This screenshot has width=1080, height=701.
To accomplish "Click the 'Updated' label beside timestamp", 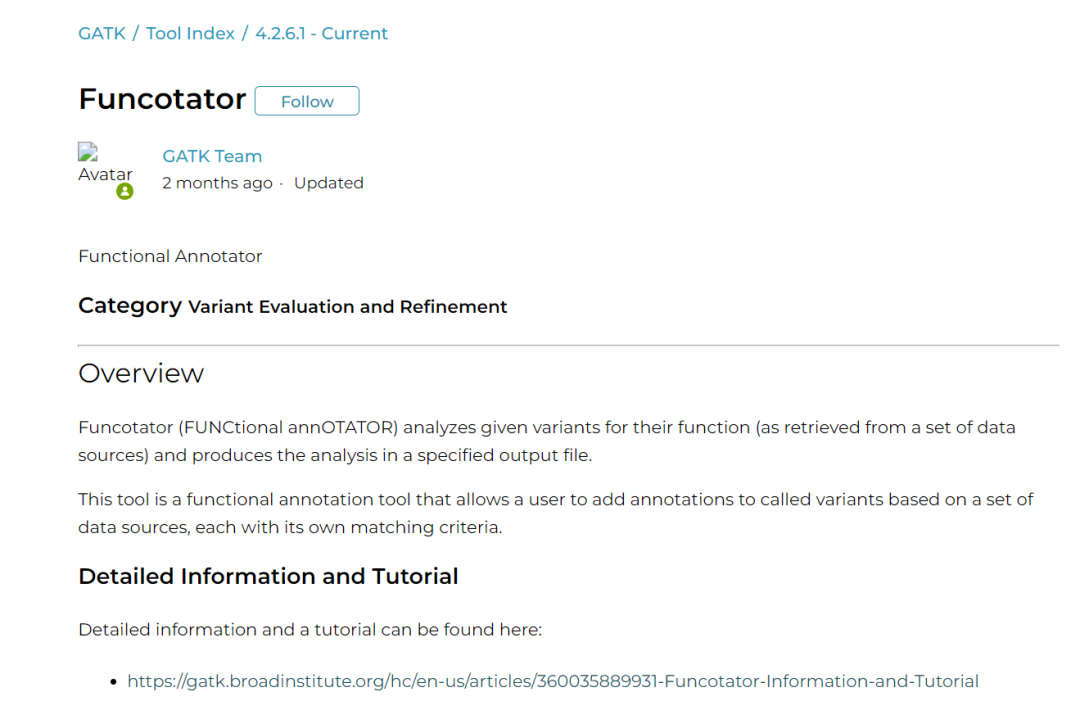I will (x=328, y=183).
